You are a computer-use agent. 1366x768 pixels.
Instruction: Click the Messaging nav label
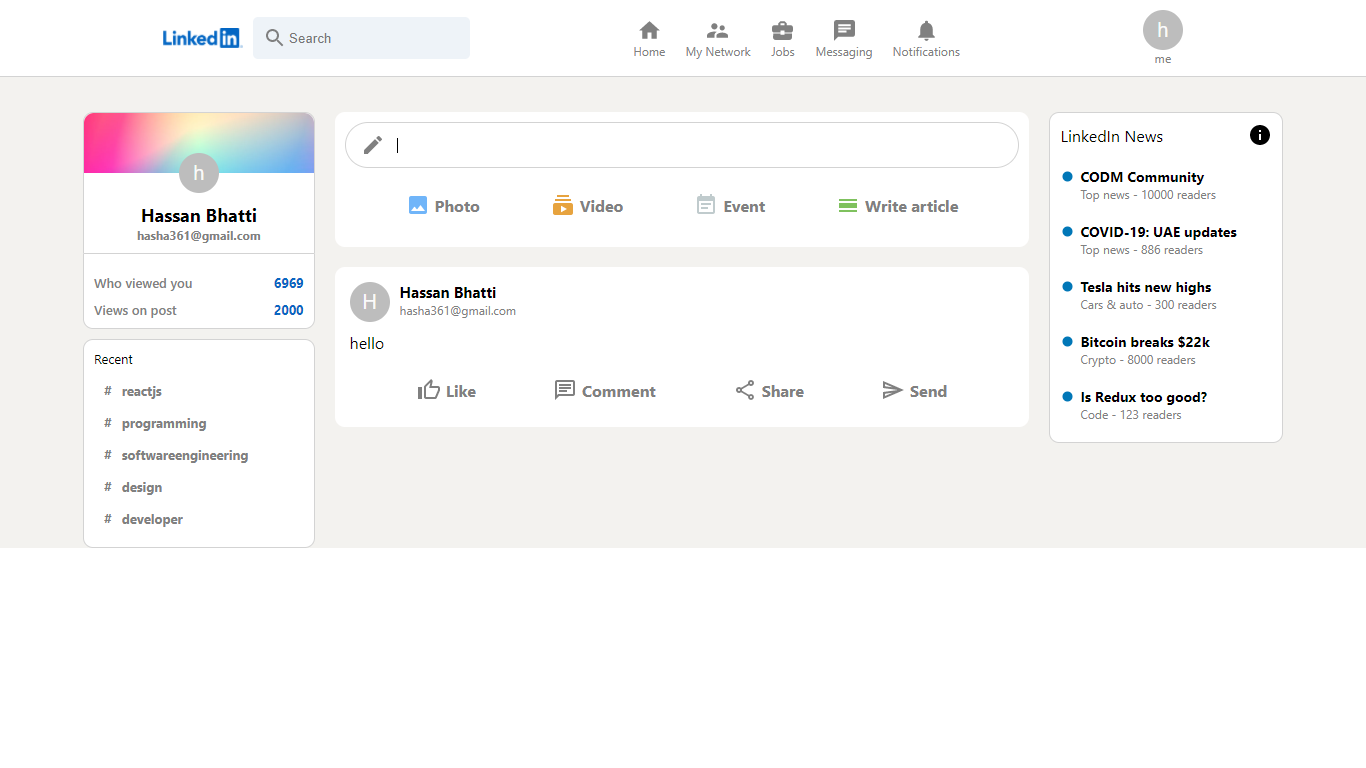click(844, 52)
